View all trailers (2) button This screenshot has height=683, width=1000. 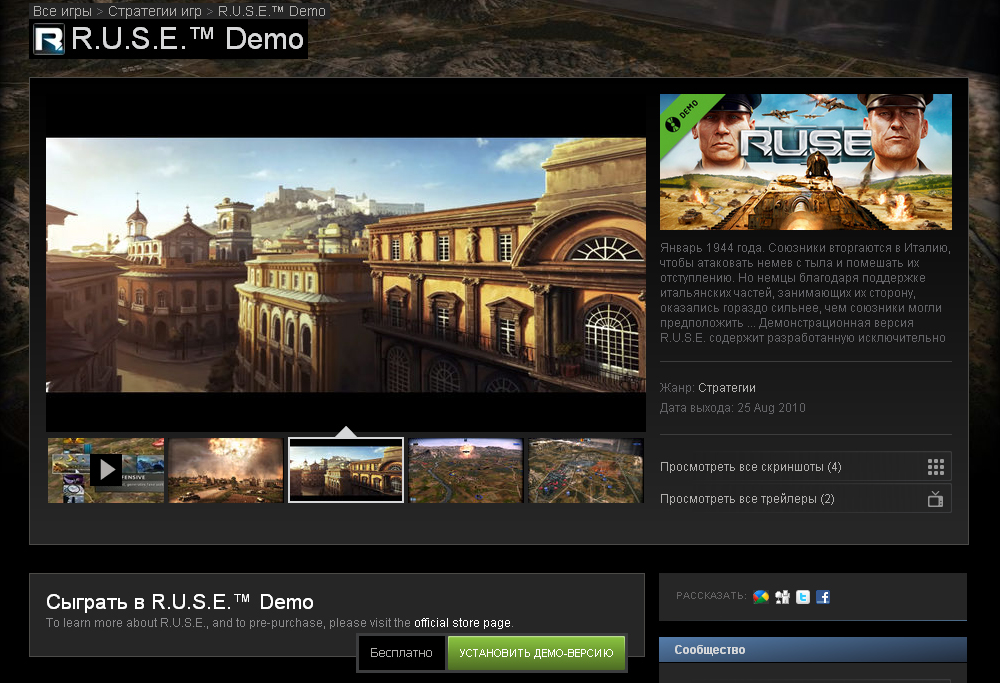pos(805,499)
